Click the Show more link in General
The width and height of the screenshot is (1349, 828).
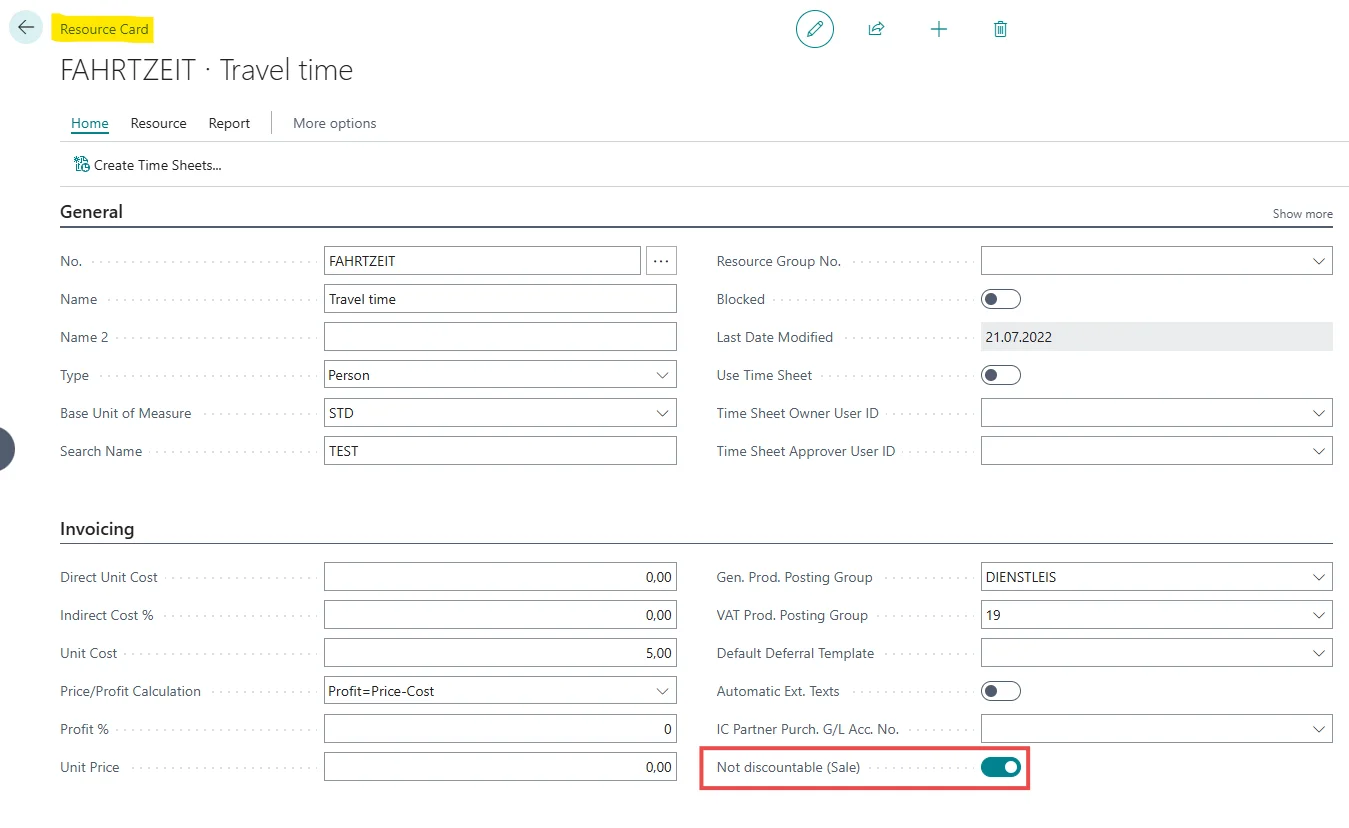1302,214
